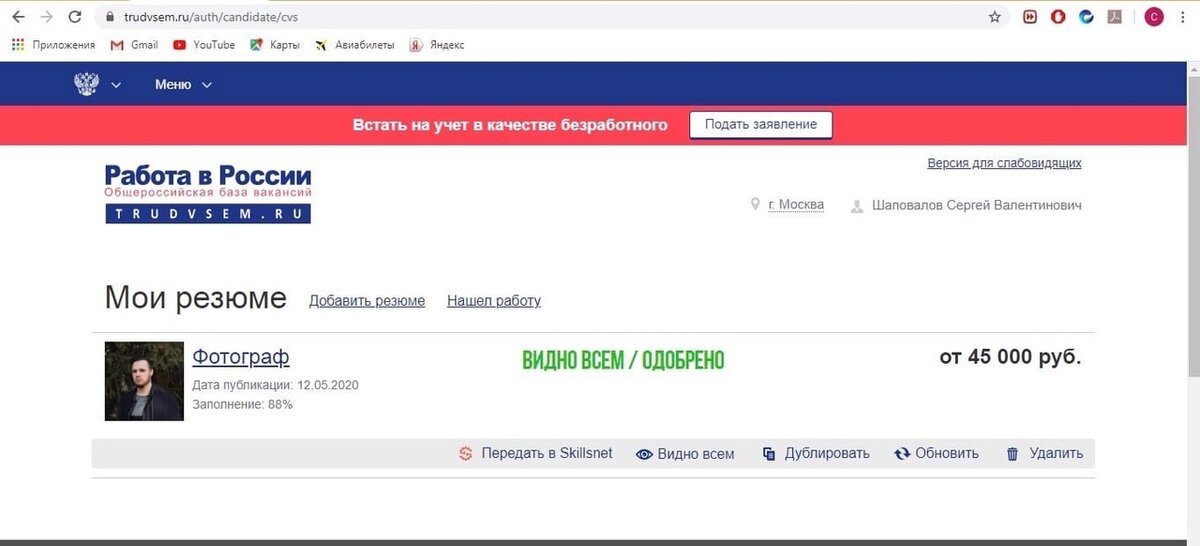The height and width of the screenshot is (546, 1200).
Task: Click Удалить to delete the resume
Action: [x=1056, y=453]
